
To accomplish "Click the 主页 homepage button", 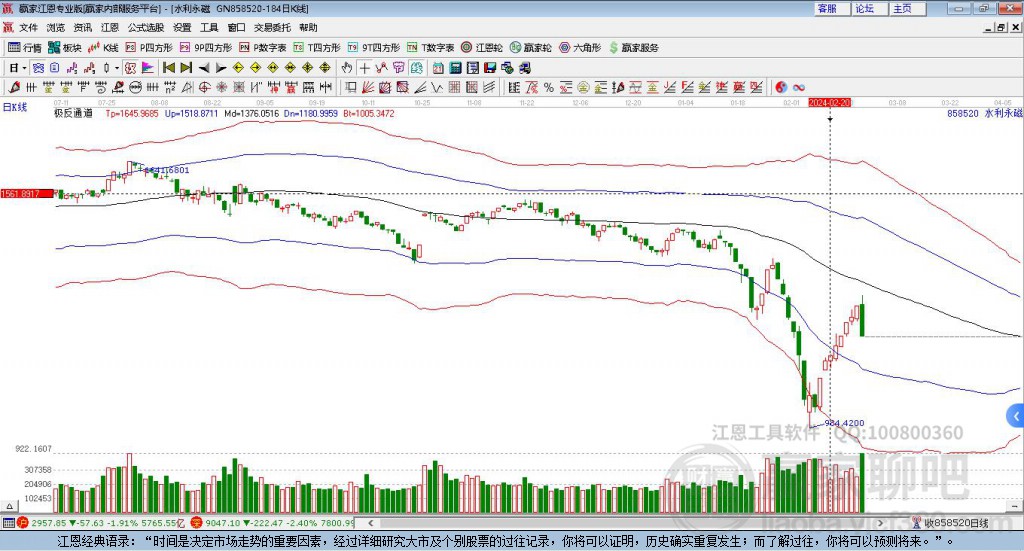I will [x=907, y=8].
